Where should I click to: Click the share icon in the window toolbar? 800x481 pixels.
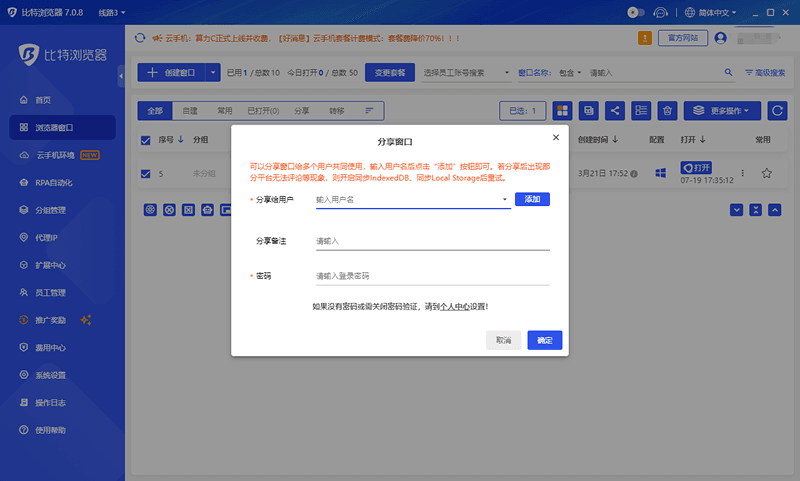(x=615, y=110)
